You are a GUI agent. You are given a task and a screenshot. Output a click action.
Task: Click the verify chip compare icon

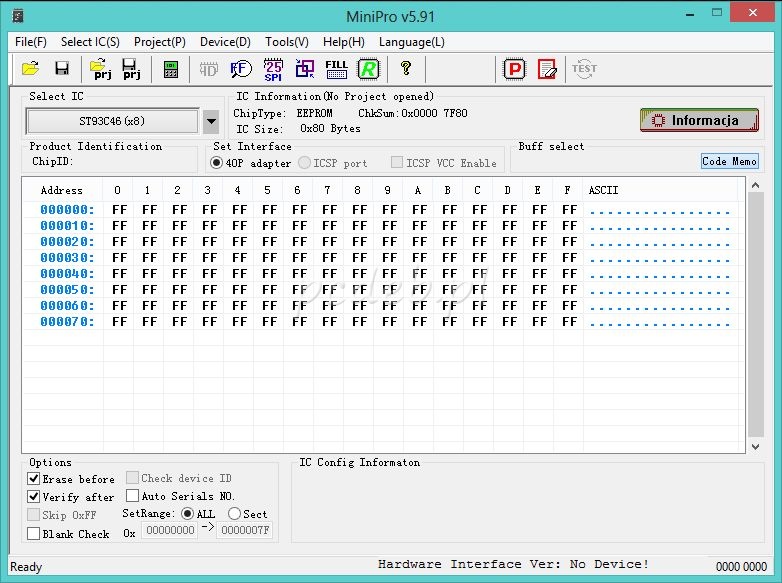click(x=305, y=69)
